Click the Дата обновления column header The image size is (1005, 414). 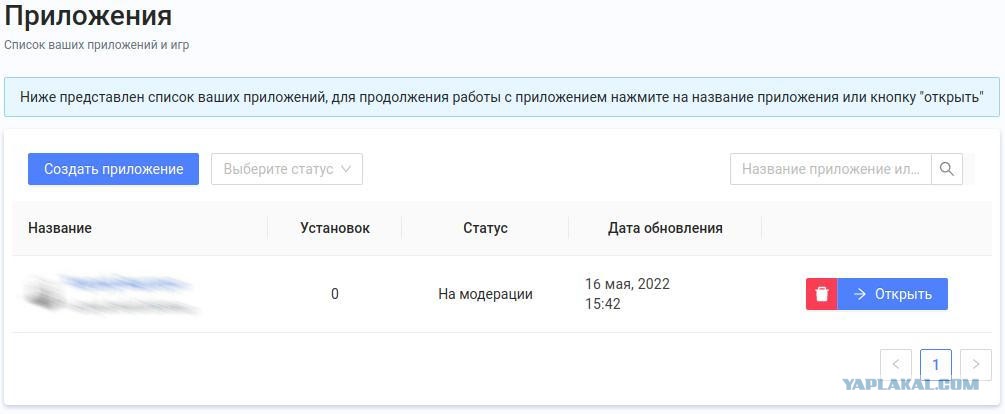665,228
